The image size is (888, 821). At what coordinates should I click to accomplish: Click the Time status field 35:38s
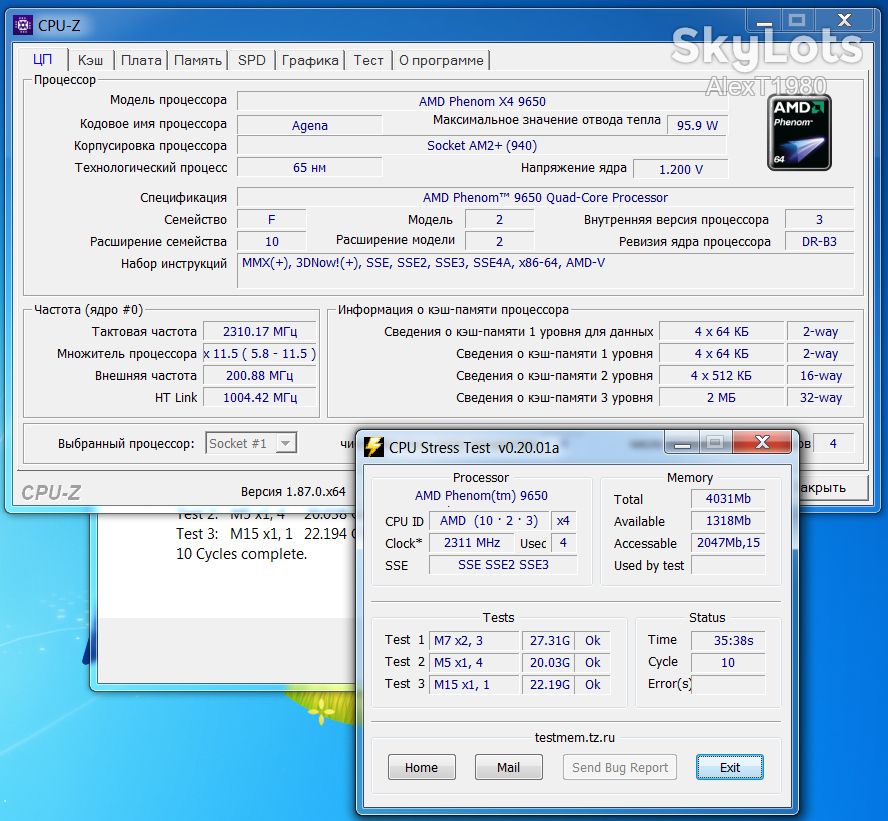728,640
